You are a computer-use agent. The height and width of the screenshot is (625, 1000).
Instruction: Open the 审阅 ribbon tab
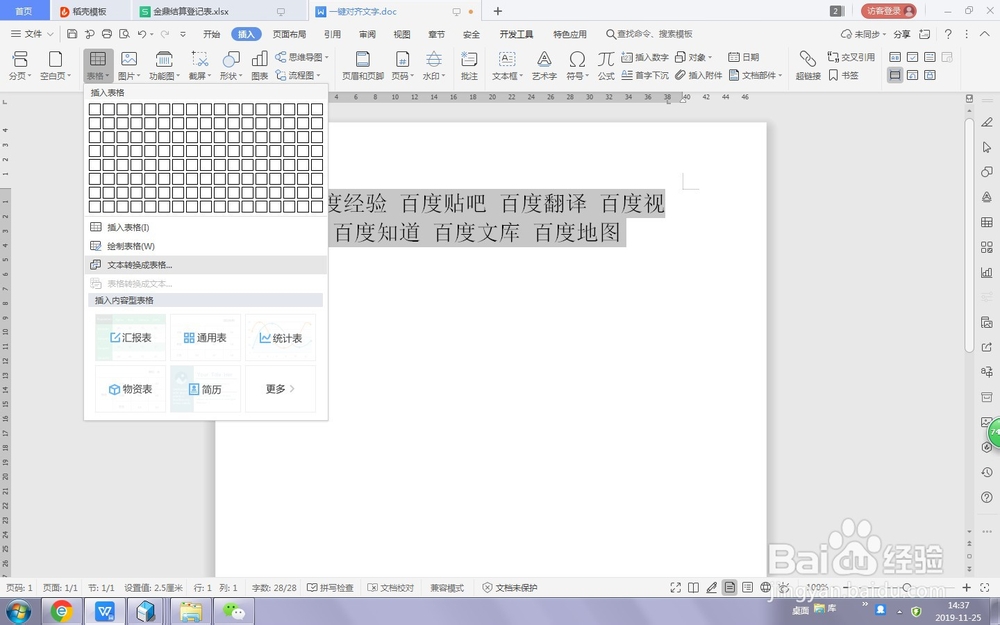click(367, 34)
